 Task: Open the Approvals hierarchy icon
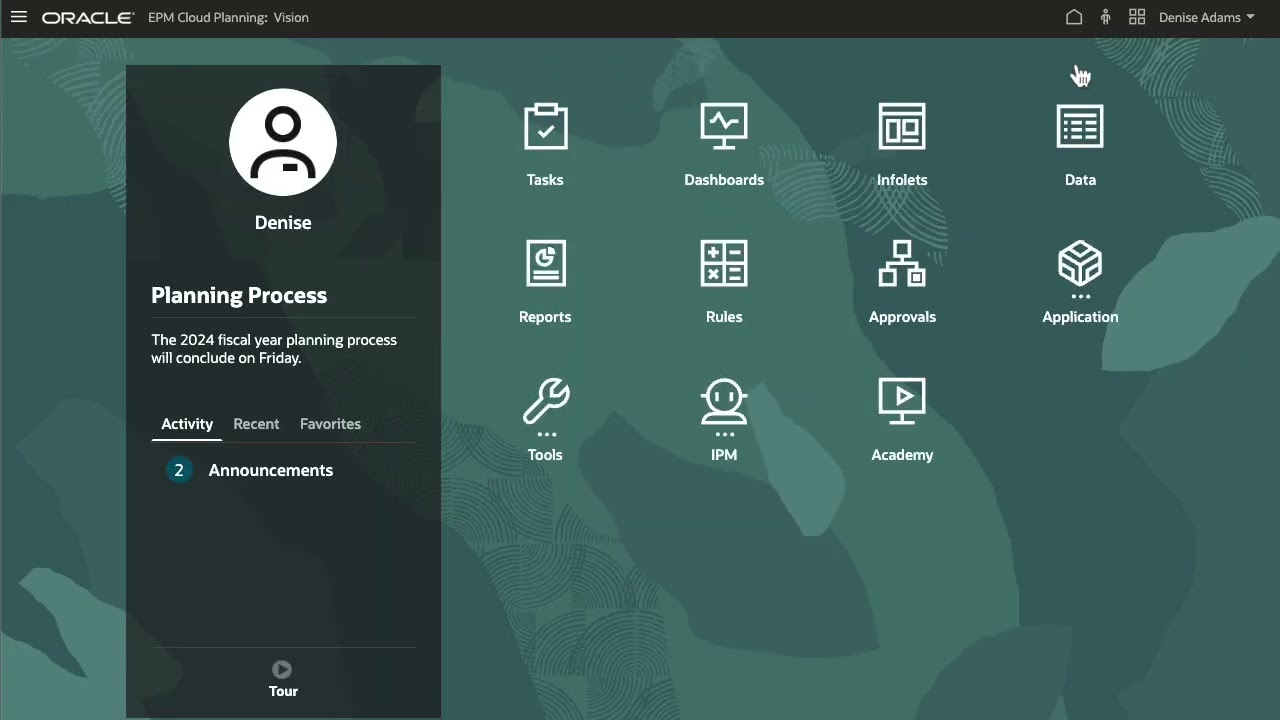pos(902,264)
